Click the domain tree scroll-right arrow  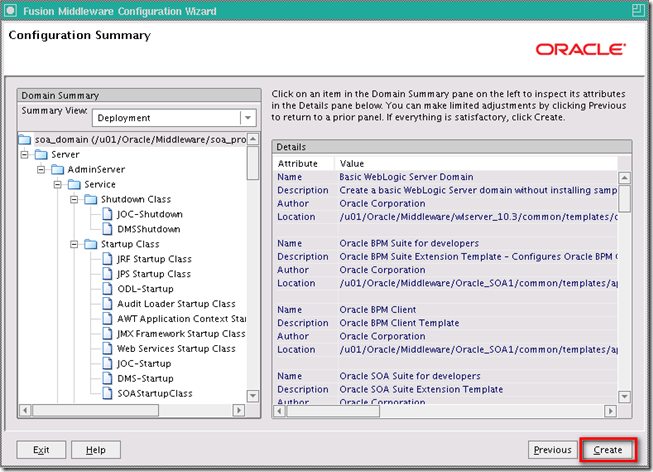[239, 410]
